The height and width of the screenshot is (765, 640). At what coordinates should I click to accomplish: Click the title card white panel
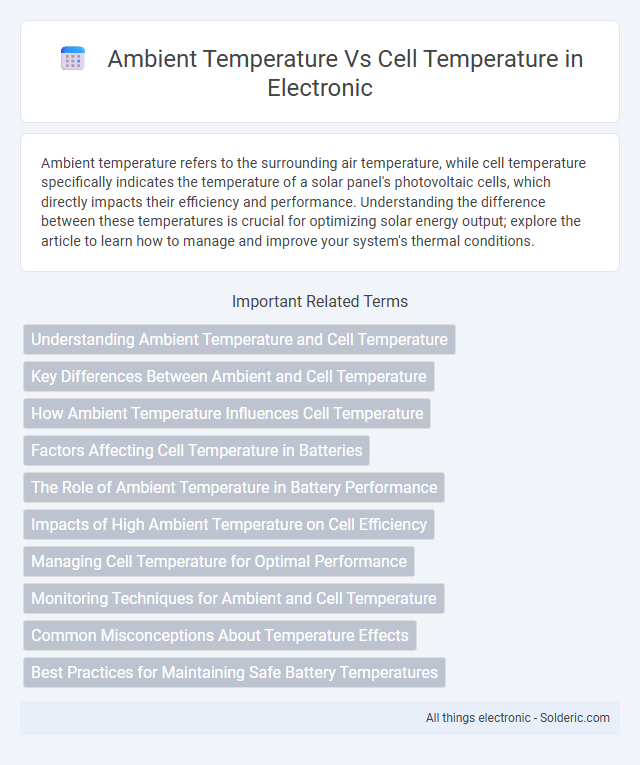point(320,72)
